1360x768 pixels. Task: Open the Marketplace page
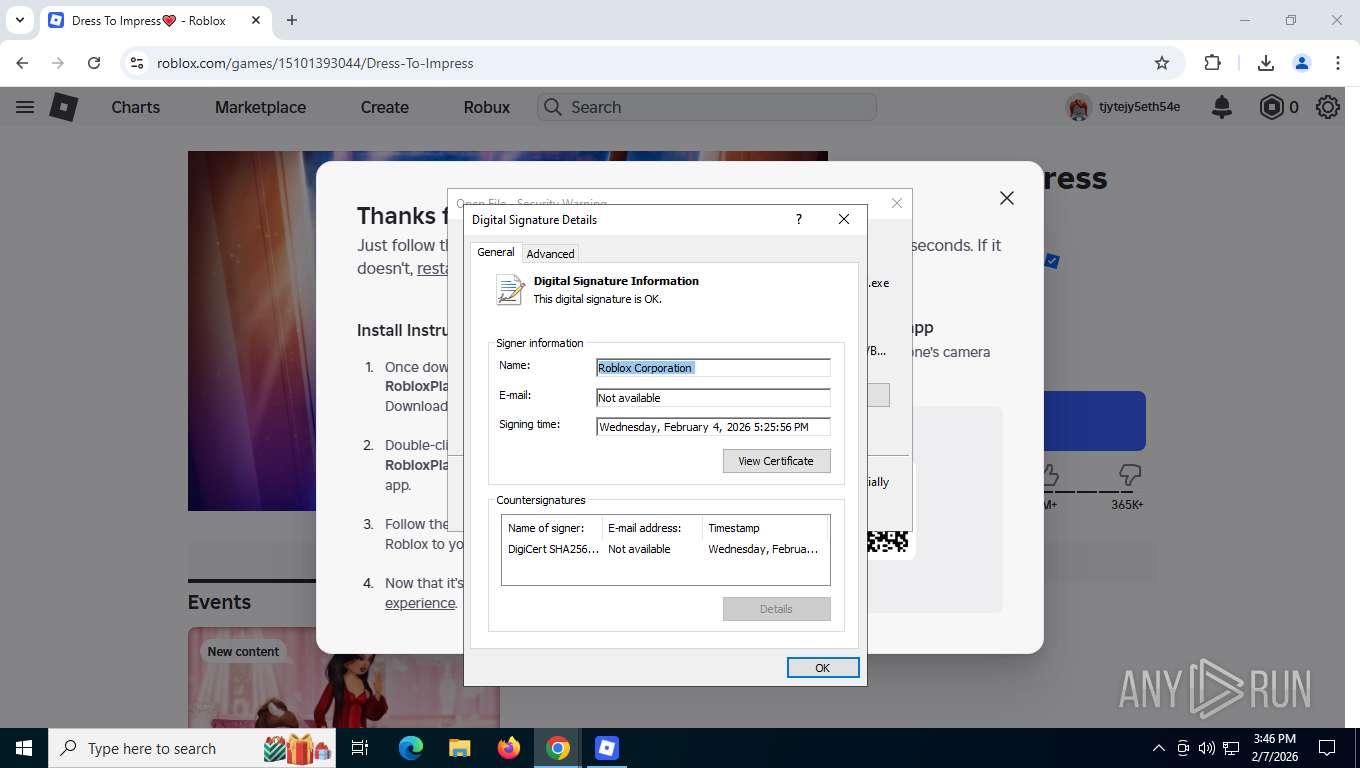pos(260,107)
